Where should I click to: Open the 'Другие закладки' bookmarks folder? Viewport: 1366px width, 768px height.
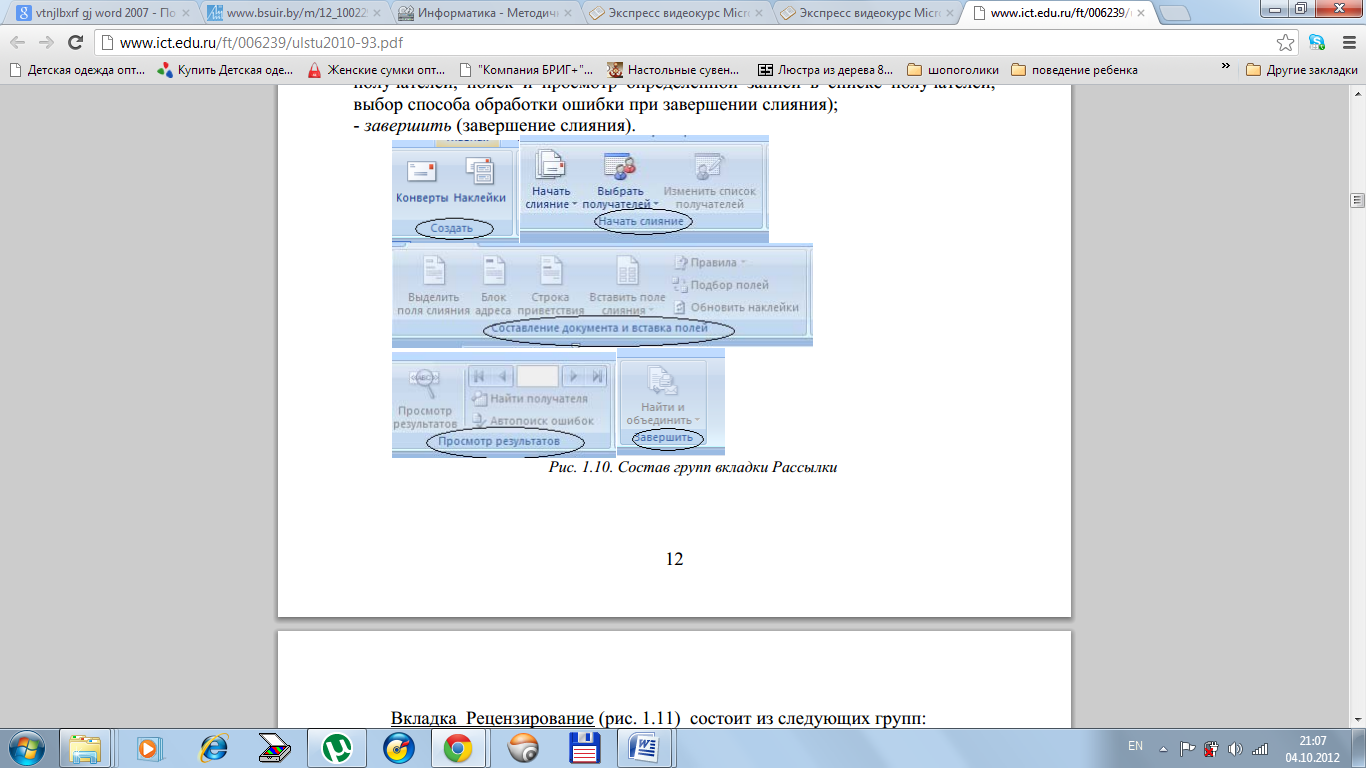point(1301,70)
